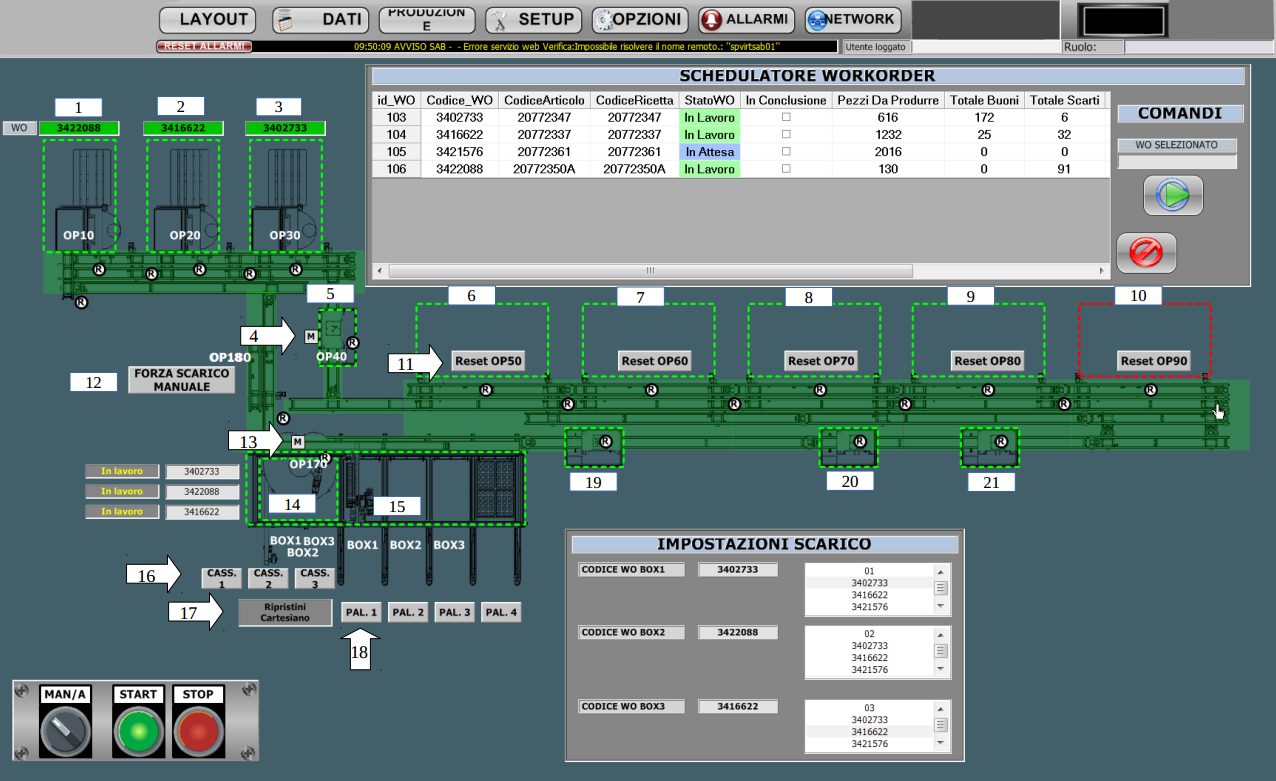This screenshot has width=1276, height=781.
Task: Check In Conclusione box for WO 105
Action: point(786,152)
